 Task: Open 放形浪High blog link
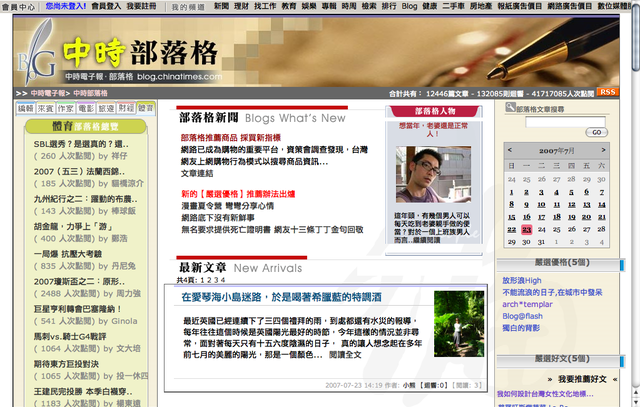click(522, 280)
